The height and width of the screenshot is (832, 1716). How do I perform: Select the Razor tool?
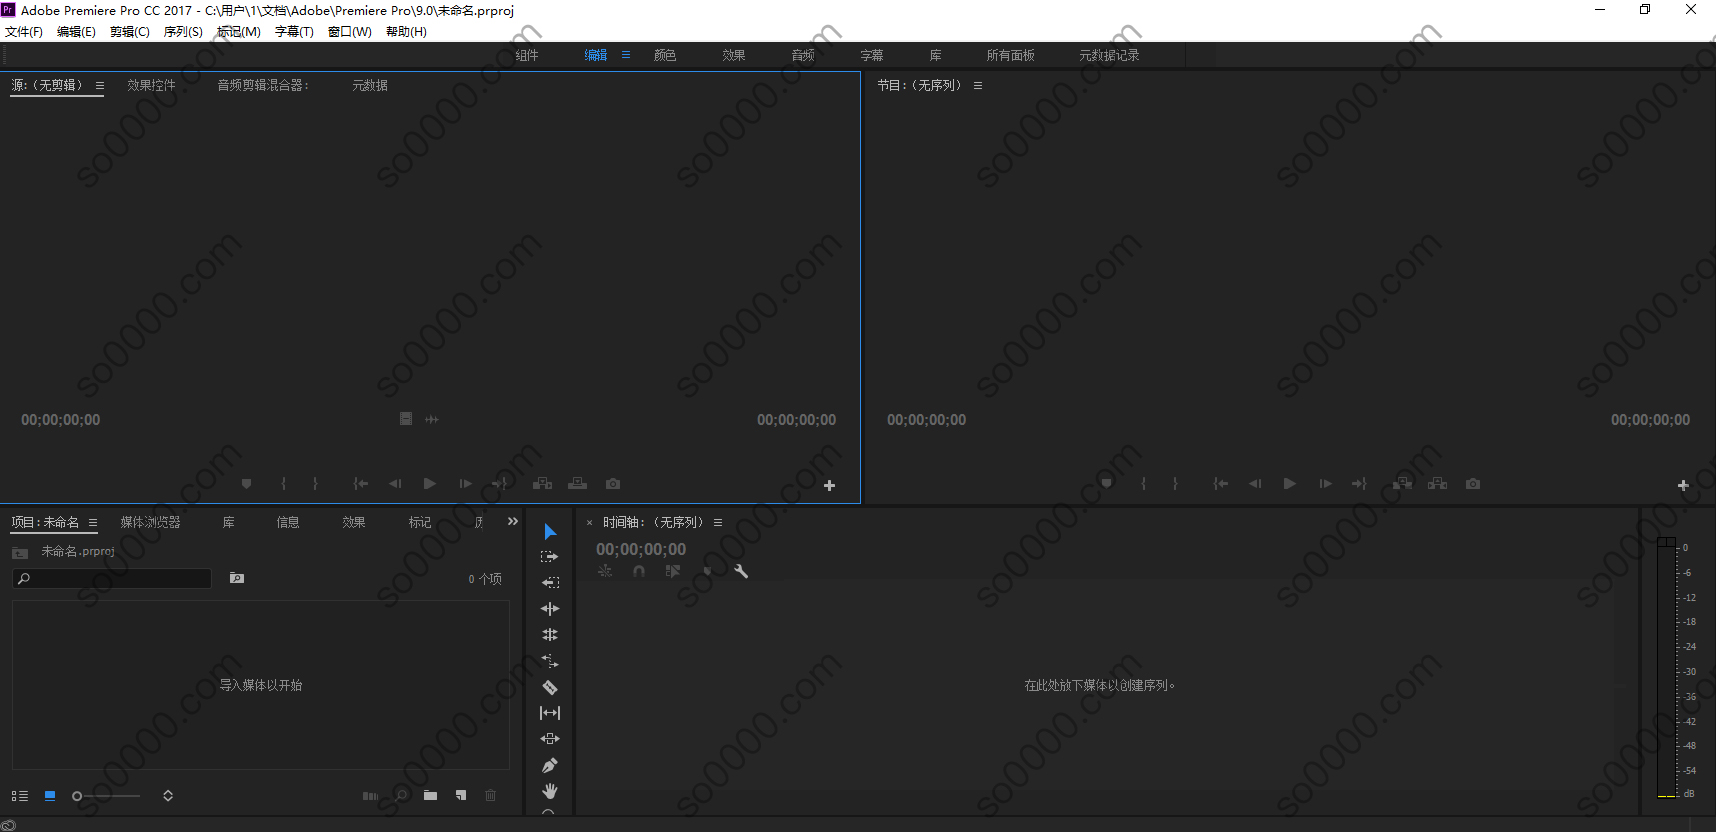pos(550,687)
